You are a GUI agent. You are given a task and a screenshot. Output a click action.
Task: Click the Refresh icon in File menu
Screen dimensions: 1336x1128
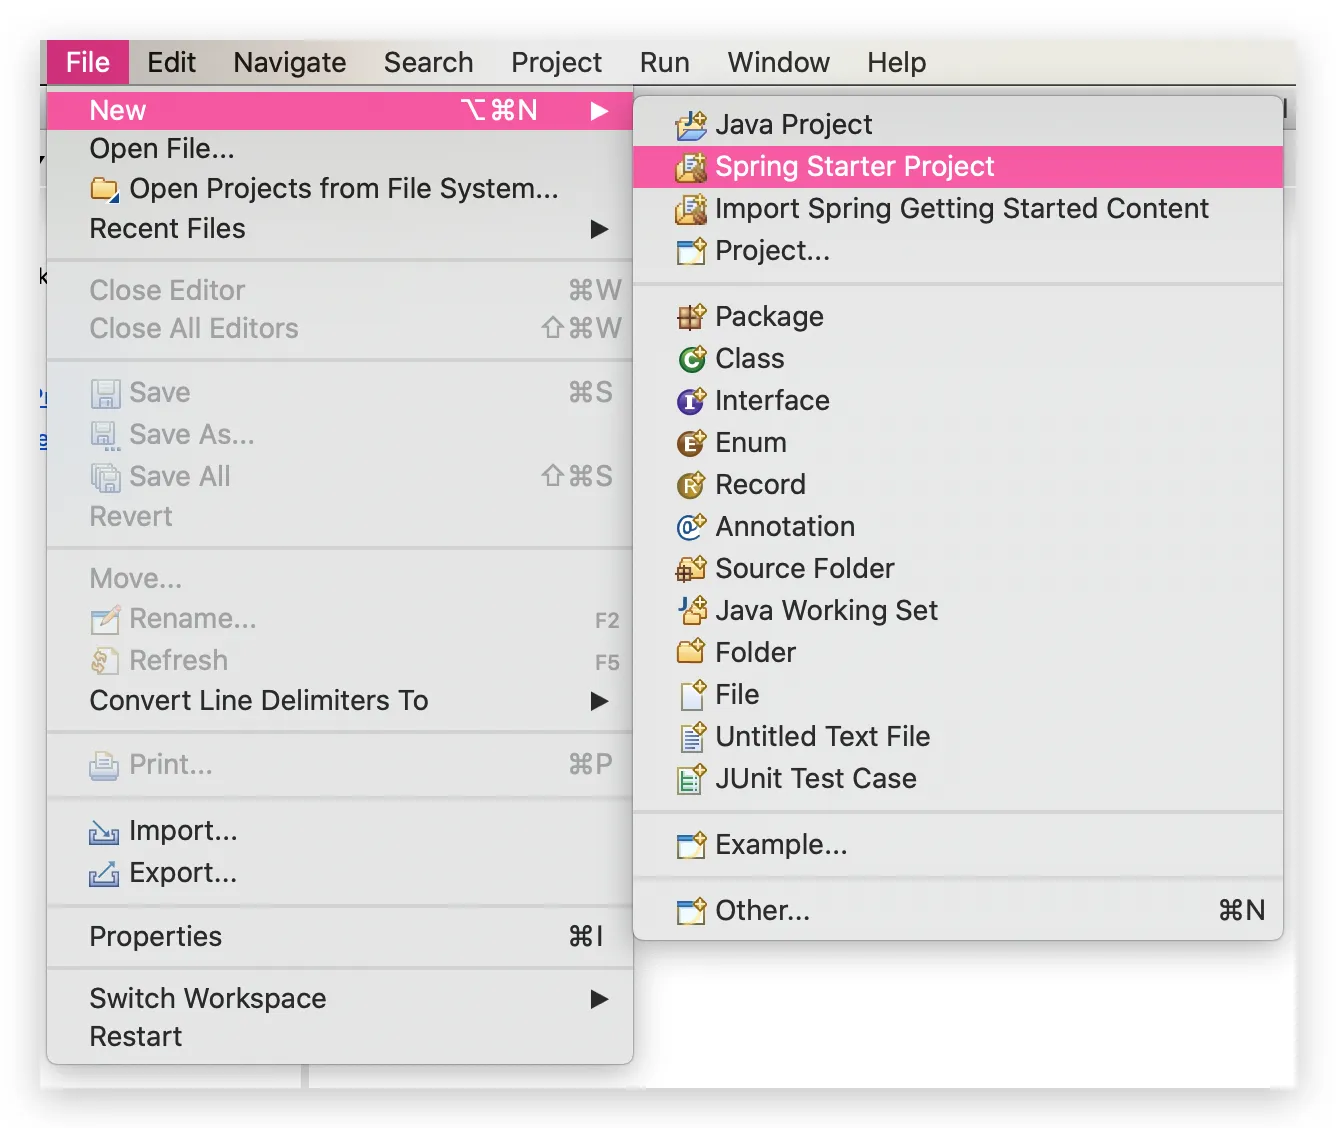click(x=105, y=661)
